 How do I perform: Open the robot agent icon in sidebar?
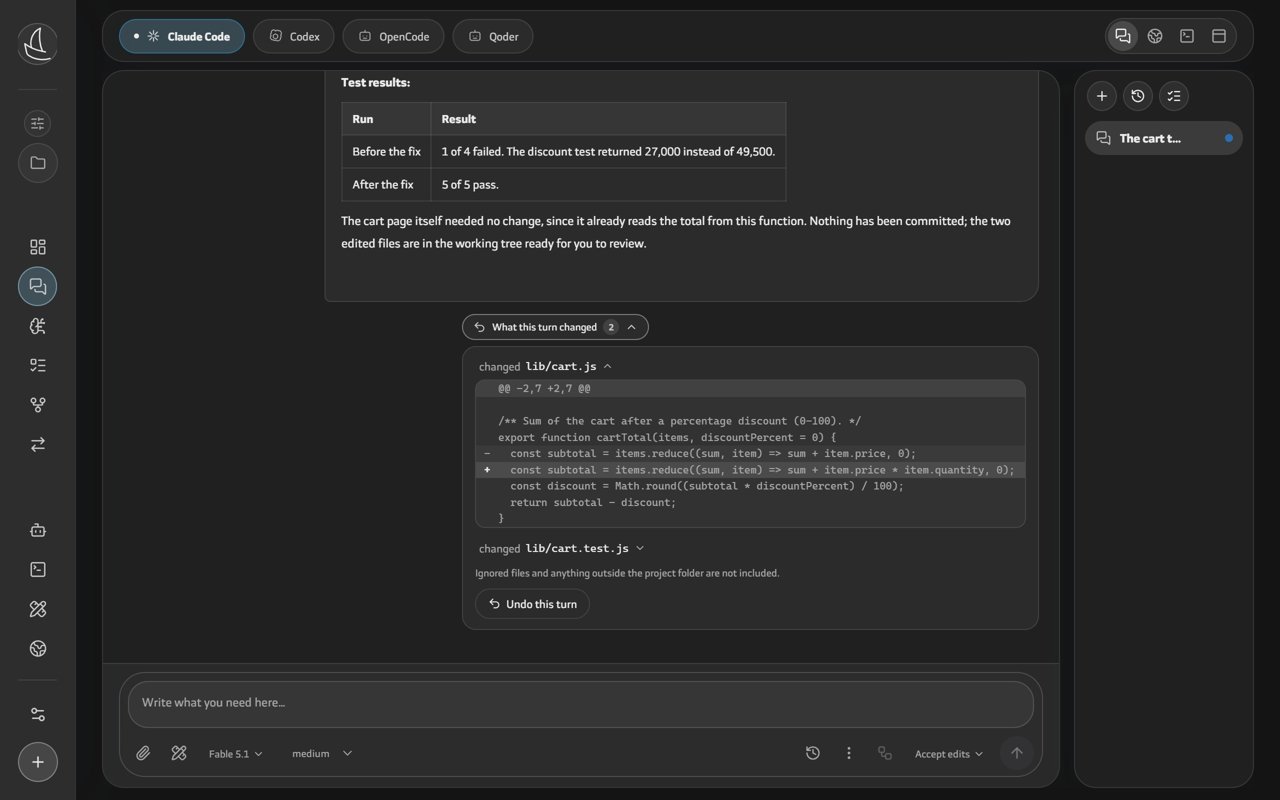pyautogui.click(x=38, y=530)
